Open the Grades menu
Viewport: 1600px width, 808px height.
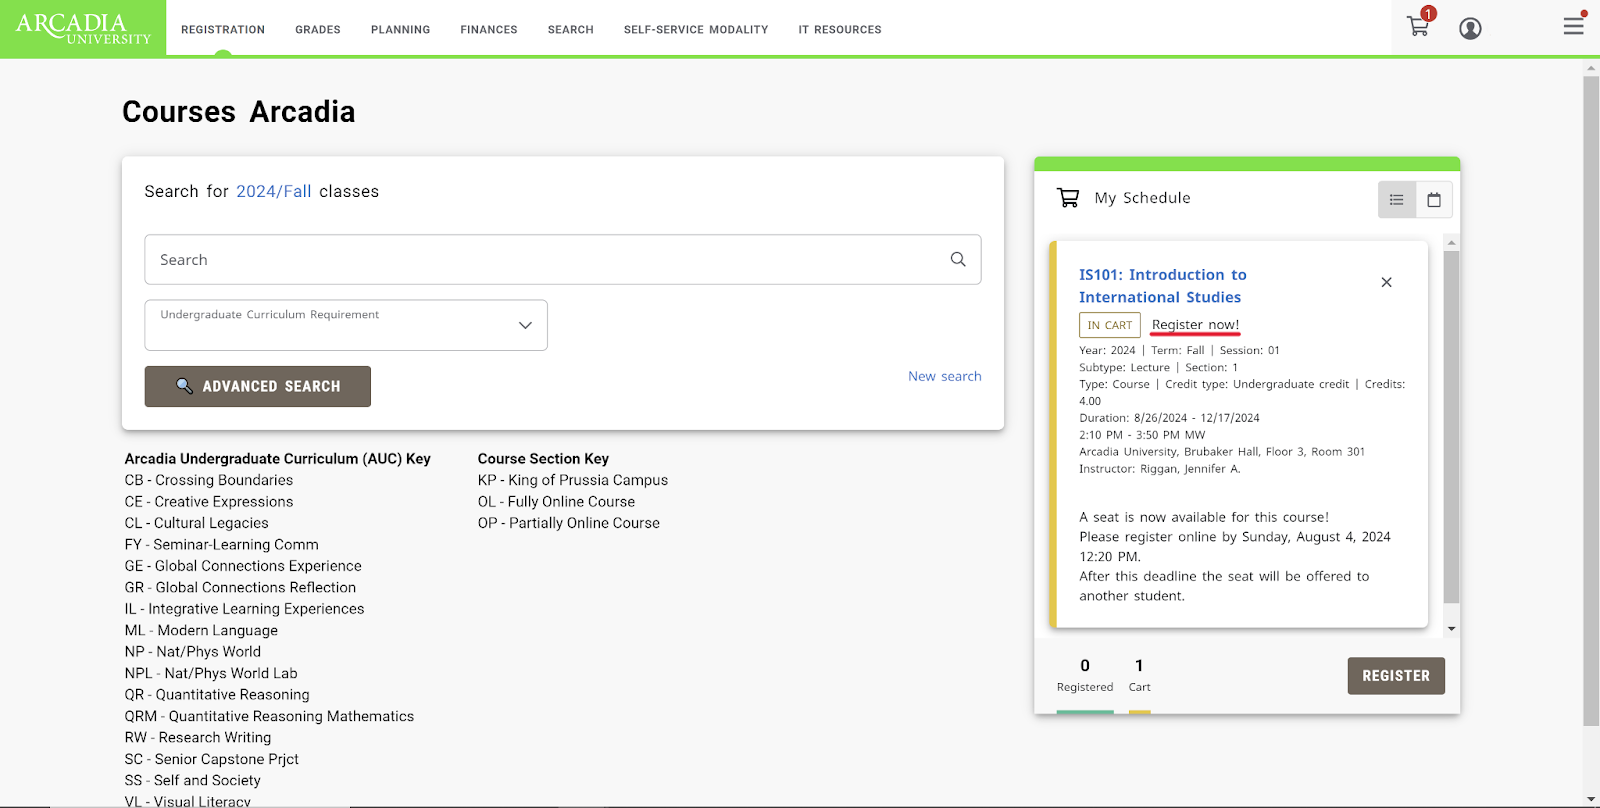318,30
